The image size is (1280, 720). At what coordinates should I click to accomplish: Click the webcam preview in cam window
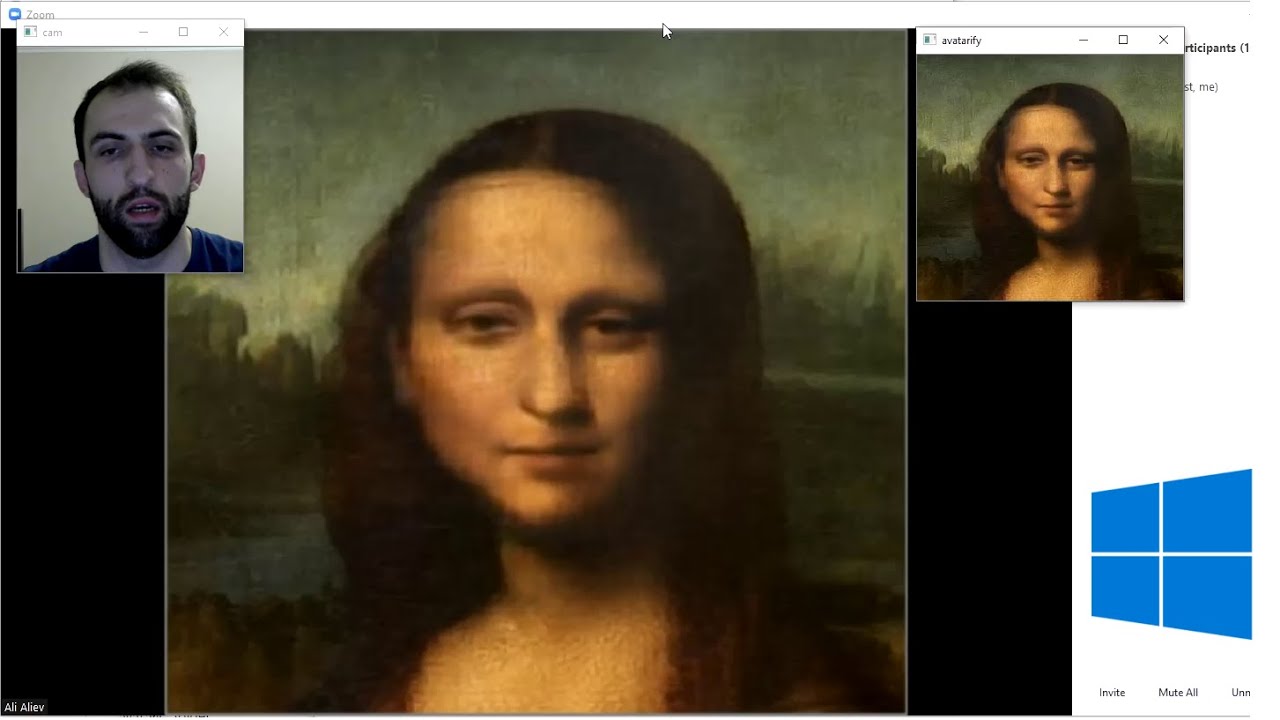point(130,159)
